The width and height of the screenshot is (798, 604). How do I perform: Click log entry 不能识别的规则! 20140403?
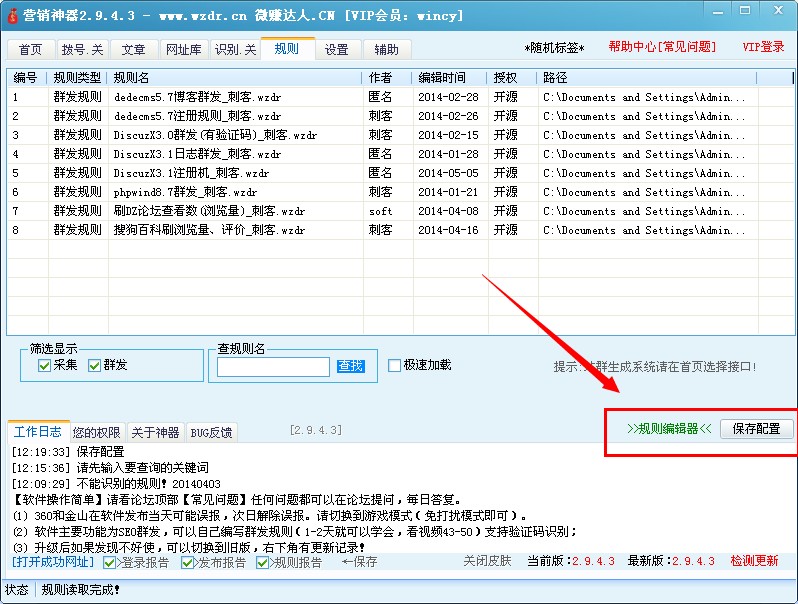click(x=149, y=484)
